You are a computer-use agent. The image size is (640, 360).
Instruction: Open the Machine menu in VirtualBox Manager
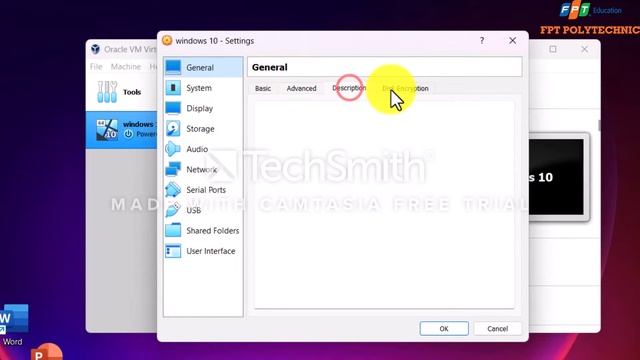[x=126, y=67]
